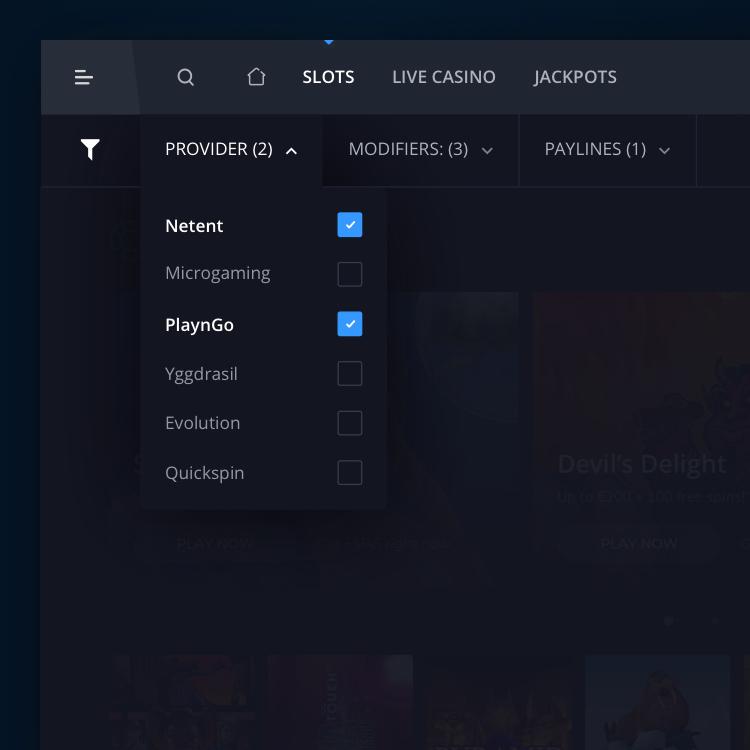Go to the Jackpots tab

[575, 77]
